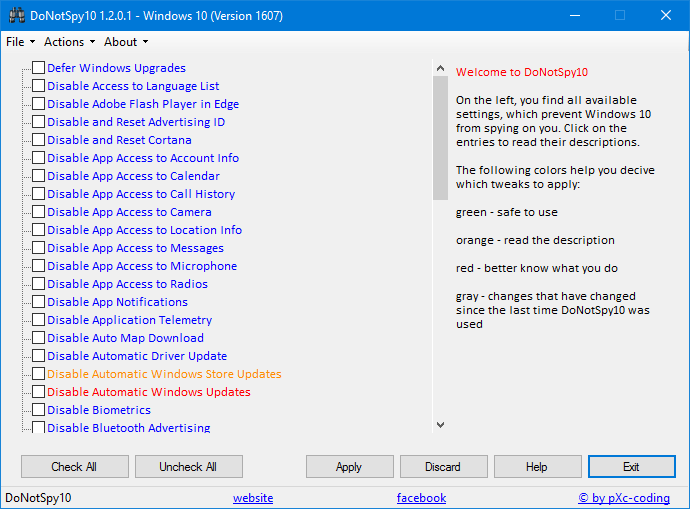Viewport: 690px width, 509px height.
Task: Close the DoNotSpy10 window
Action: coord(666,15)
